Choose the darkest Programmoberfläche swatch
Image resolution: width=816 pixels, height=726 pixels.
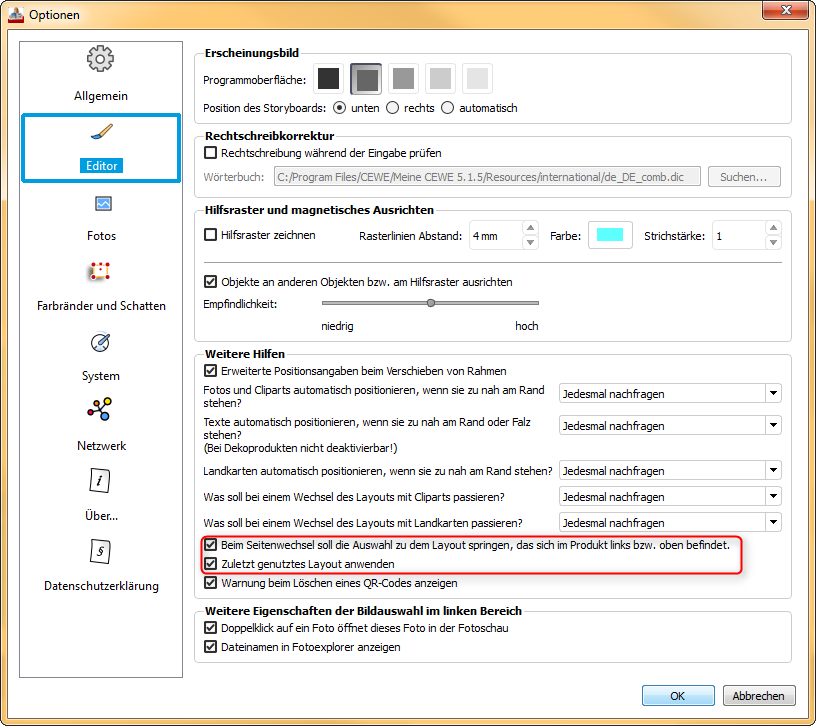click(x=328, y=79)
